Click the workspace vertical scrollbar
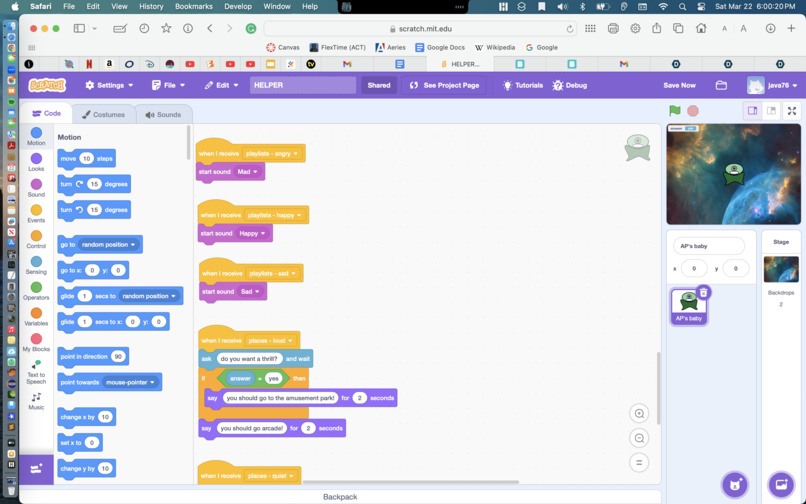Viewport: 806px width, 504px height. pyautogui.click(x=658, y=388)
